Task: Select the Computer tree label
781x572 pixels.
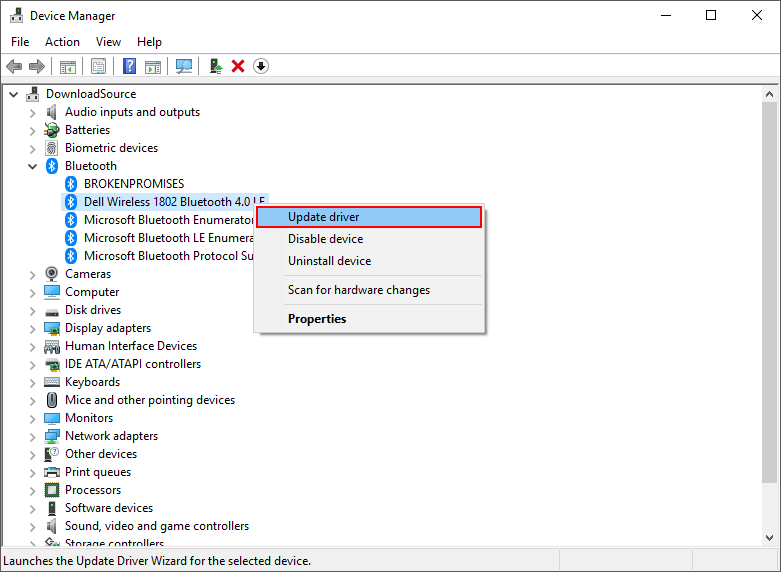Action: coord(92,292)
